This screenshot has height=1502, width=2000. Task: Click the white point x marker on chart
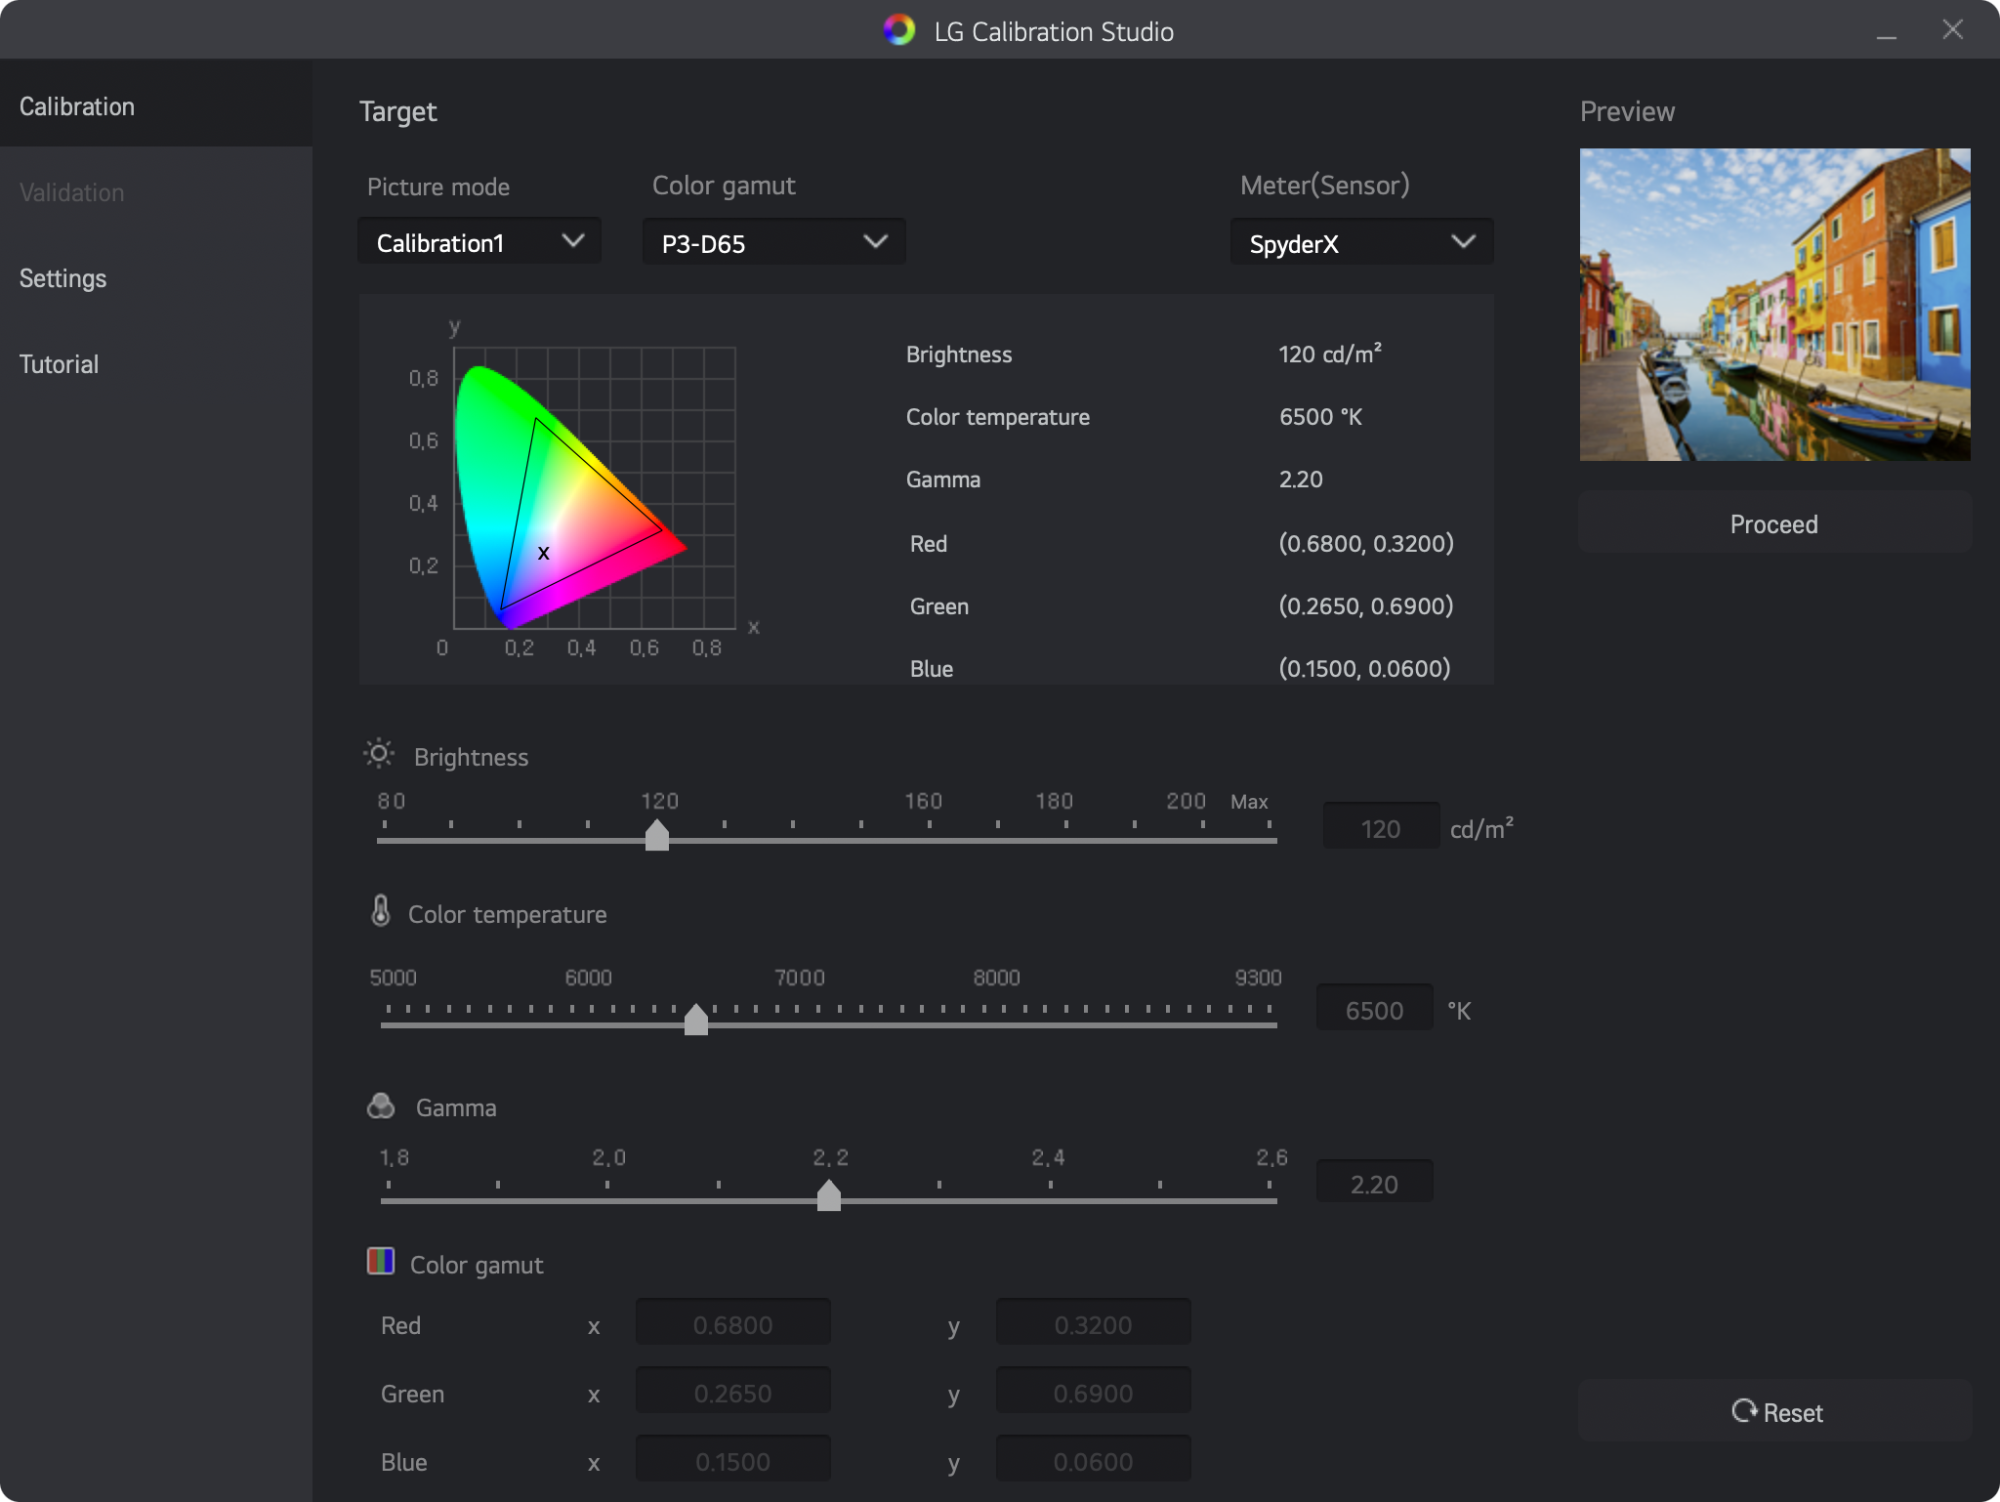click(543, 553)
